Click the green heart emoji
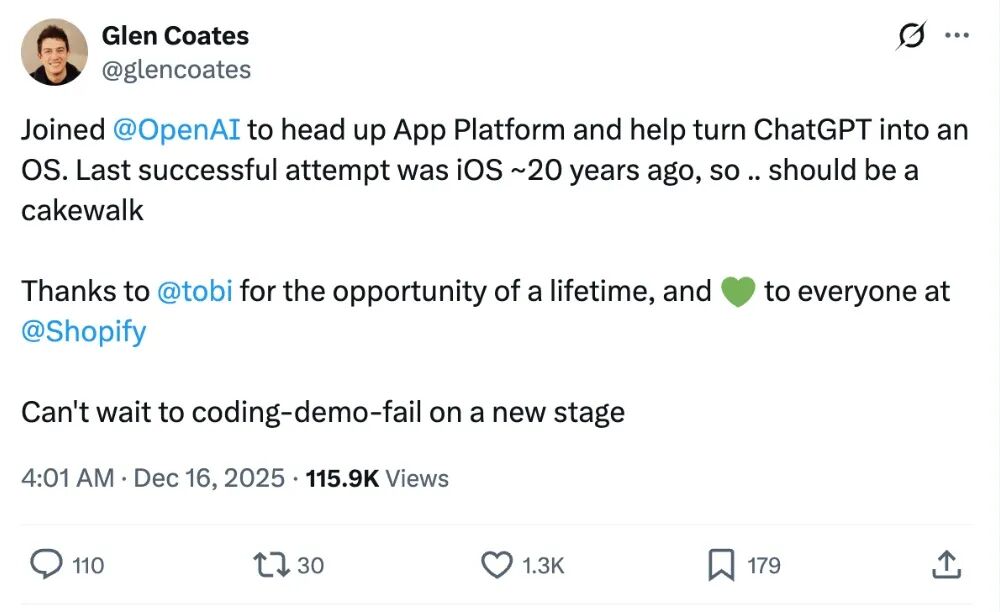 tap(737, 291)
